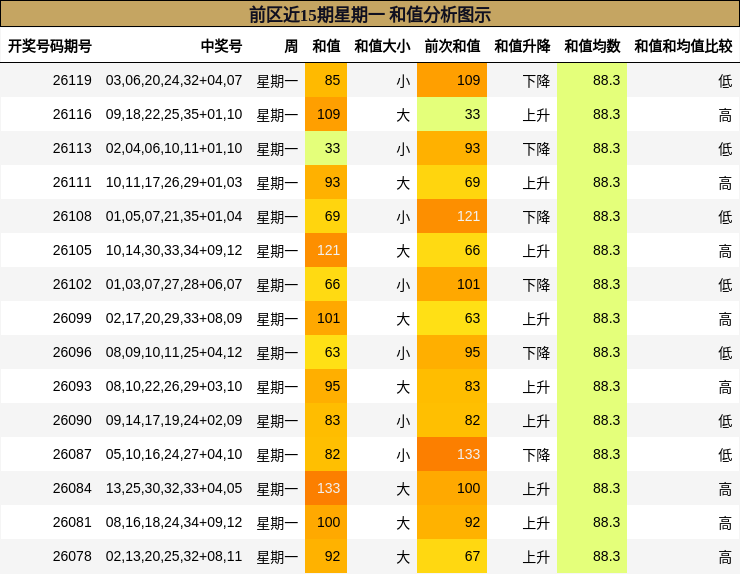Click 低 in row 26113
Viewport: 740px width, 574px height.
[725, 149]
